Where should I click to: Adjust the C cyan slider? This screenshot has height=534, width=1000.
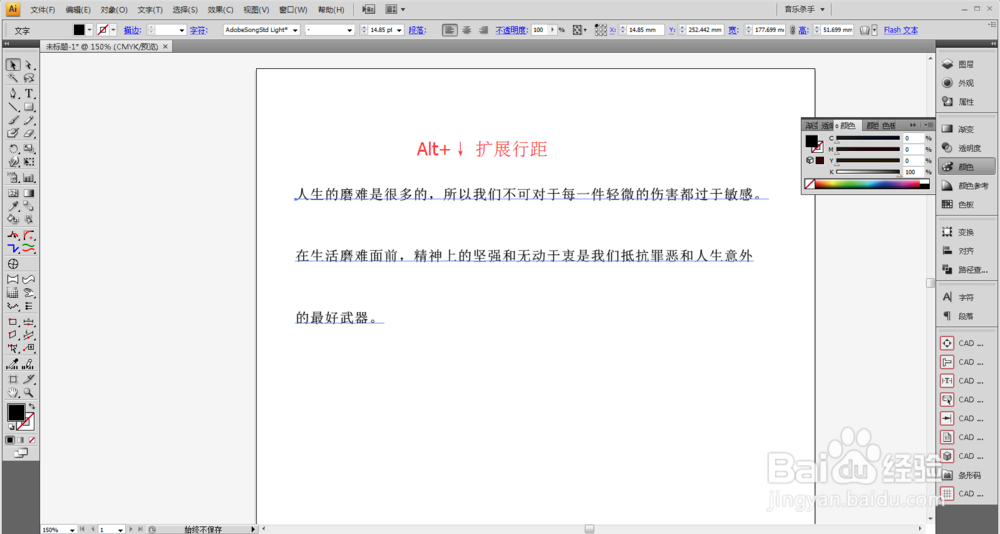point(867,138)
